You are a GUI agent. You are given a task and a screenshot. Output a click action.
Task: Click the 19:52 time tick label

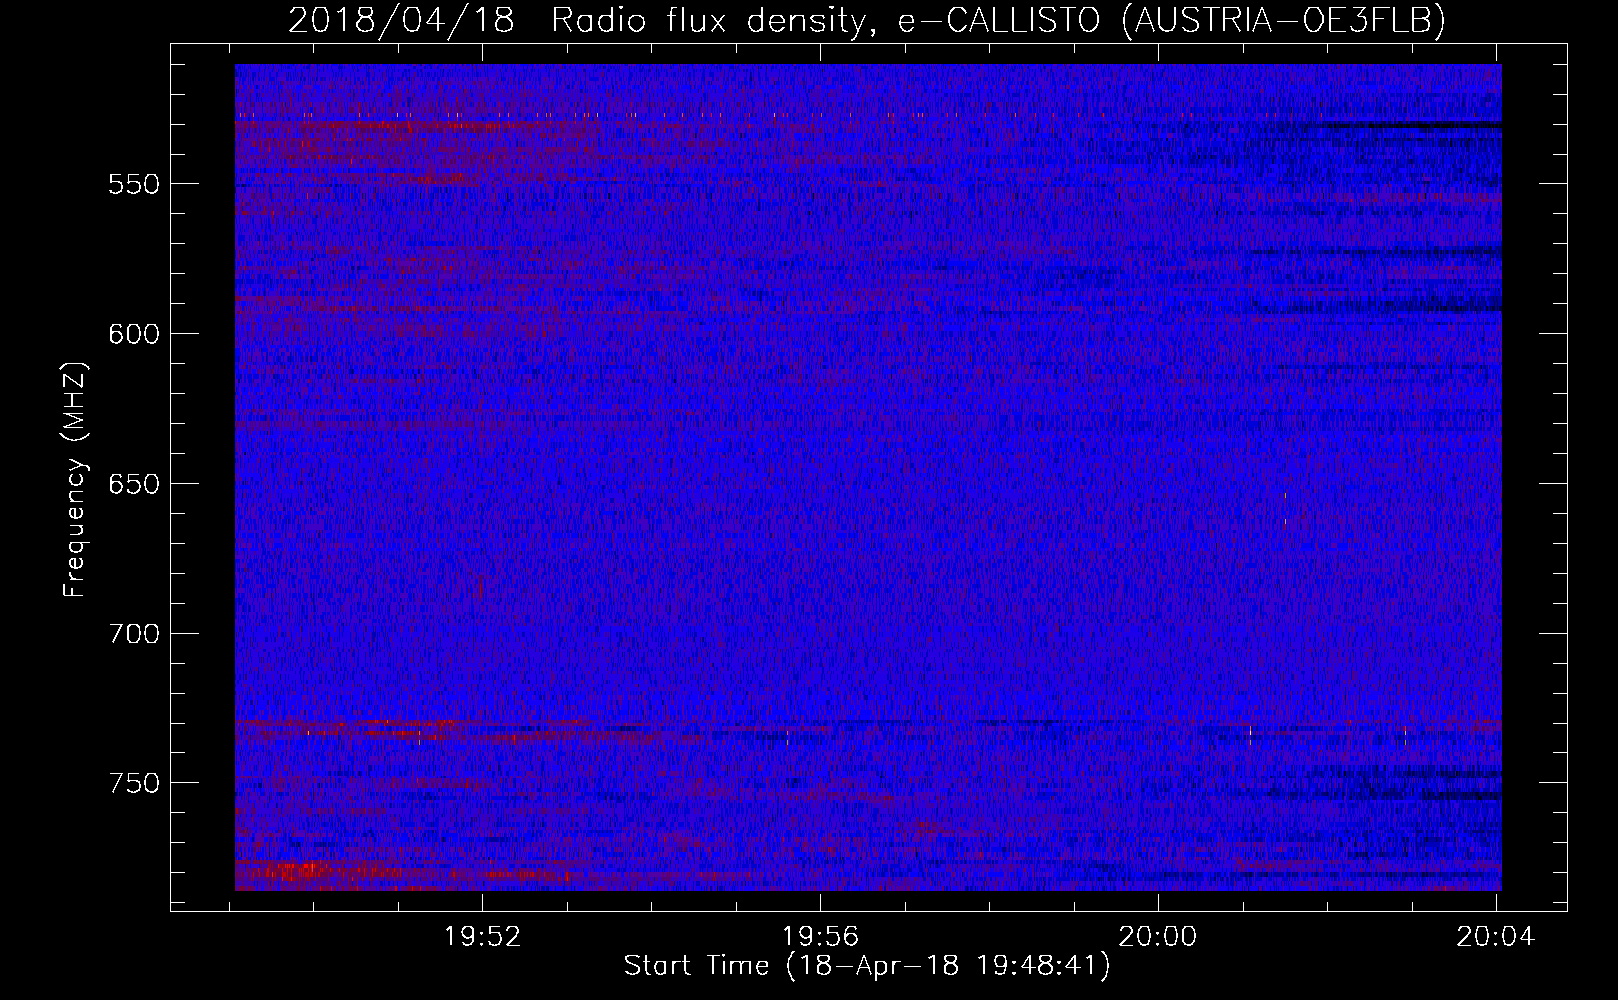[483, 937]
